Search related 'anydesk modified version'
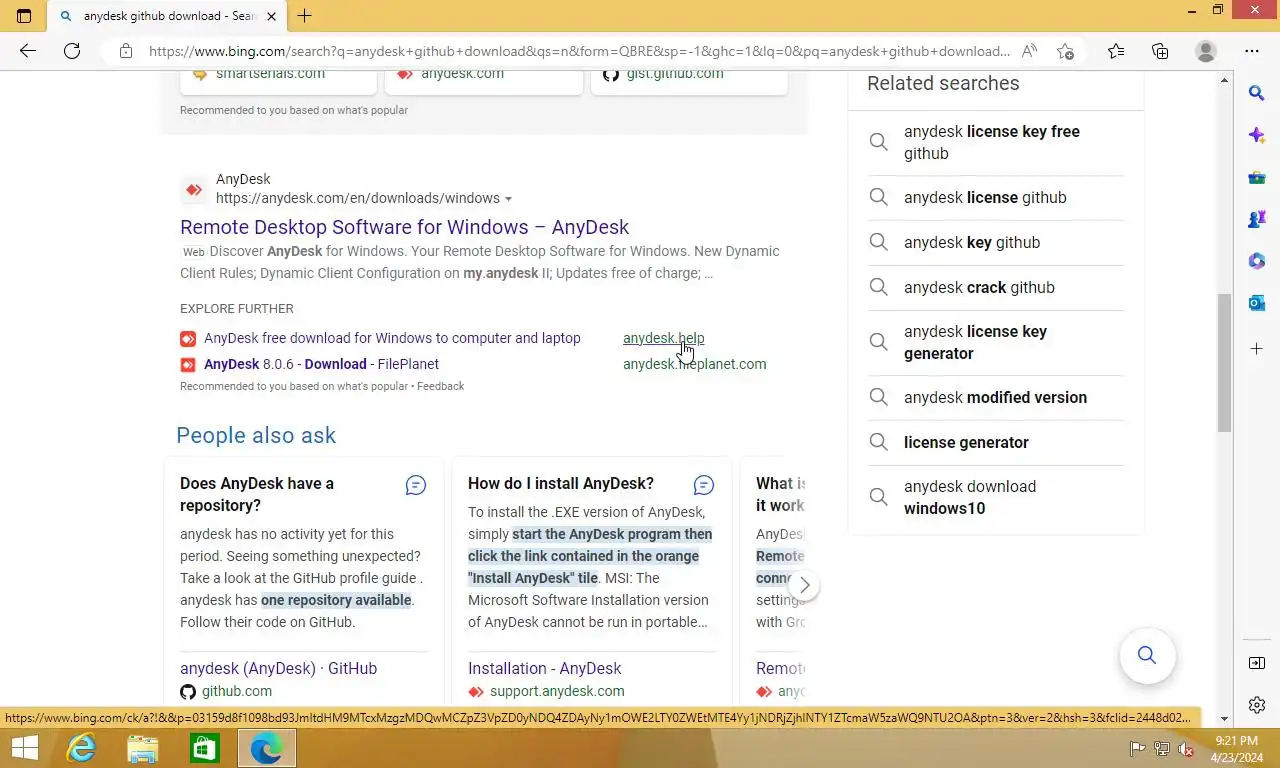 (995, 397)
